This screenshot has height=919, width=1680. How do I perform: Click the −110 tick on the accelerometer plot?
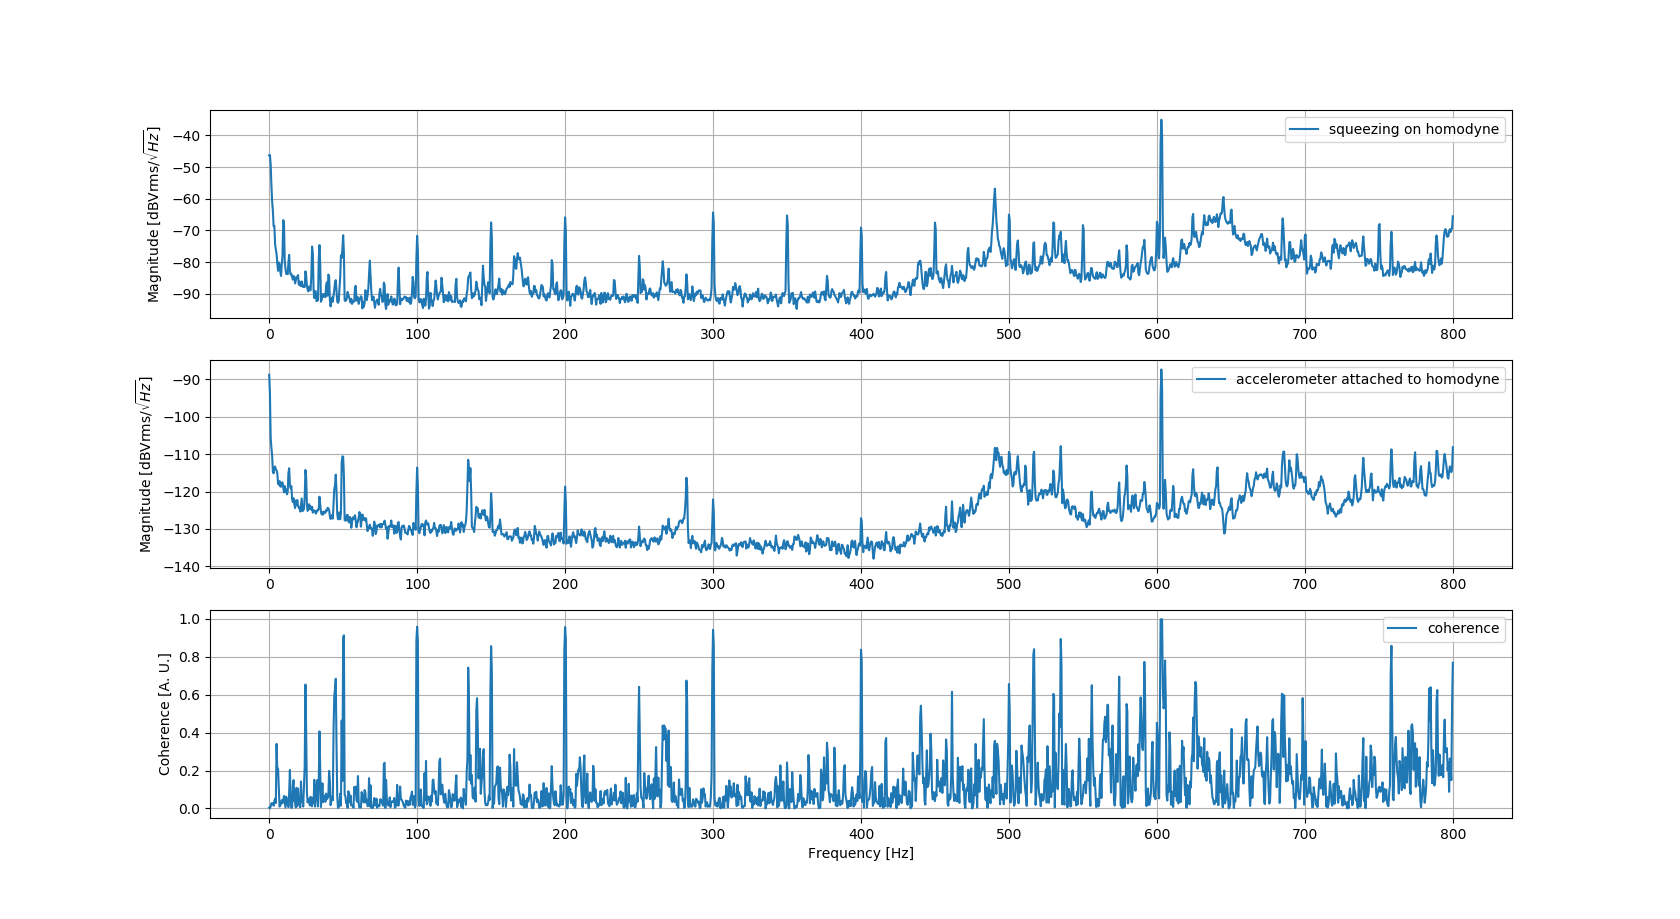[182, 454]
